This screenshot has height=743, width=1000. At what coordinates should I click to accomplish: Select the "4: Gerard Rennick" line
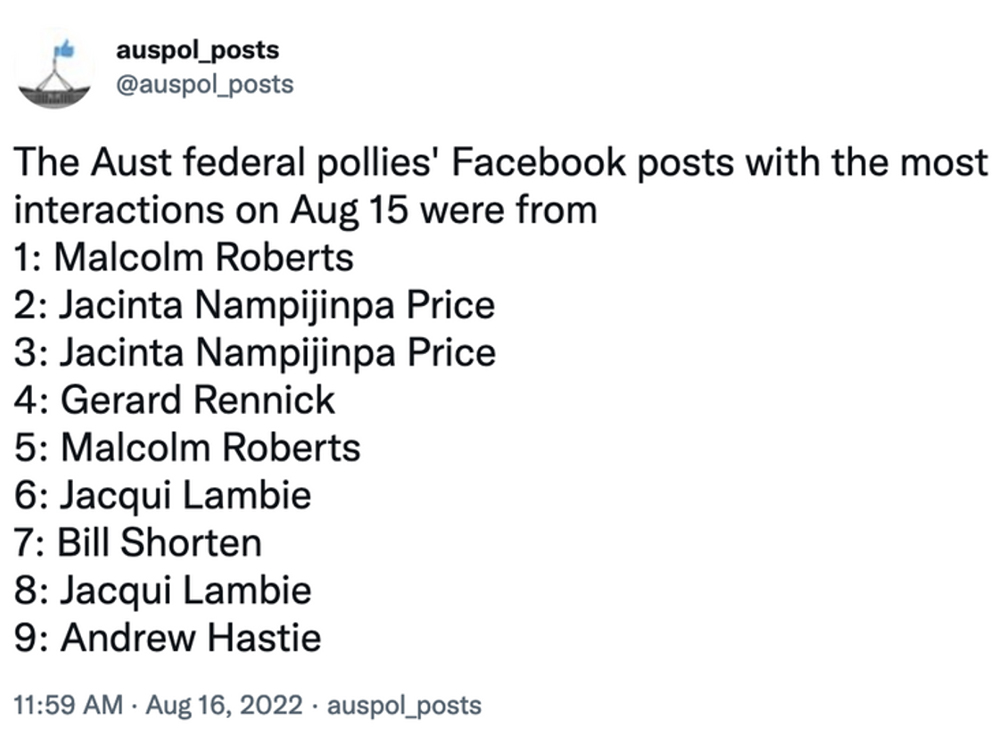[x=175, y=400]
